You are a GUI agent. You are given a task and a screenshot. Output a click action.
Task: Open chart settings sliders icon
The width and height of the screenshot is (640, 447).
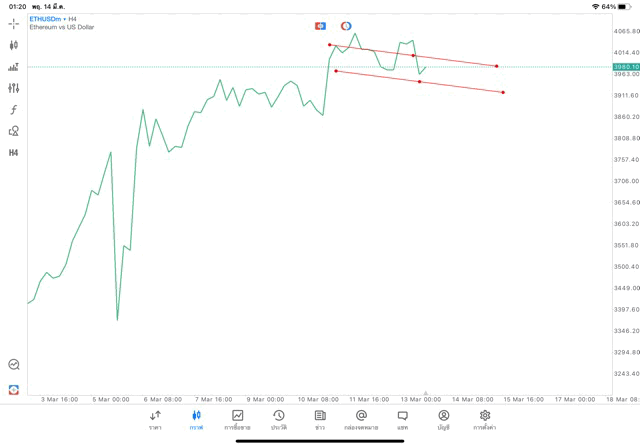click(13, 88)
